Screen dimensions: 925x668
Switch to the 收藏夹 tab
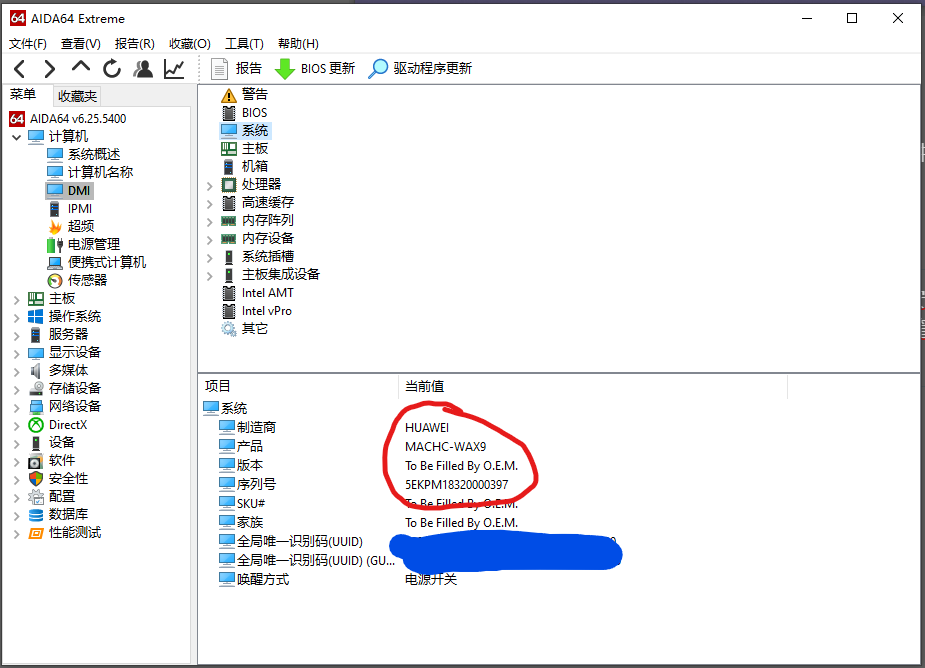pos(77,96)
